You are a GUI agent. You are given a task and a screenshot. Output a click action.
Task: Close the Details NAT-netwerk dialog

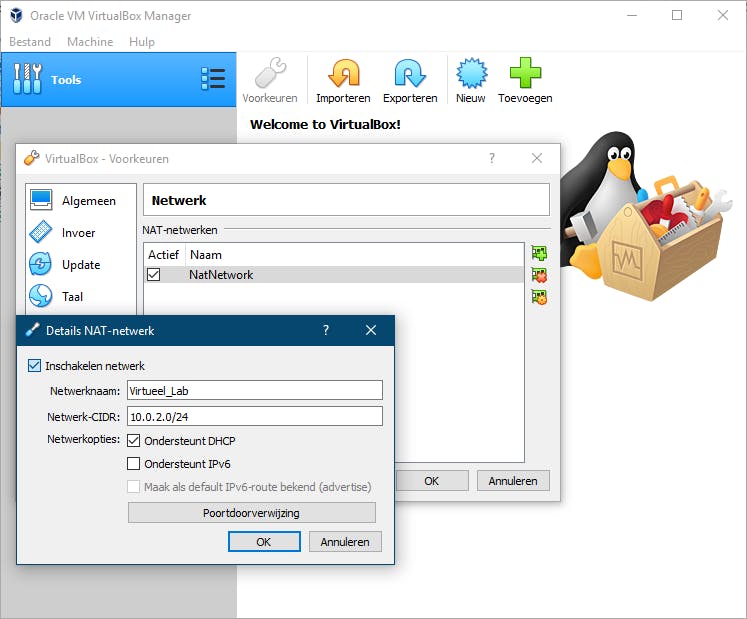371,330
